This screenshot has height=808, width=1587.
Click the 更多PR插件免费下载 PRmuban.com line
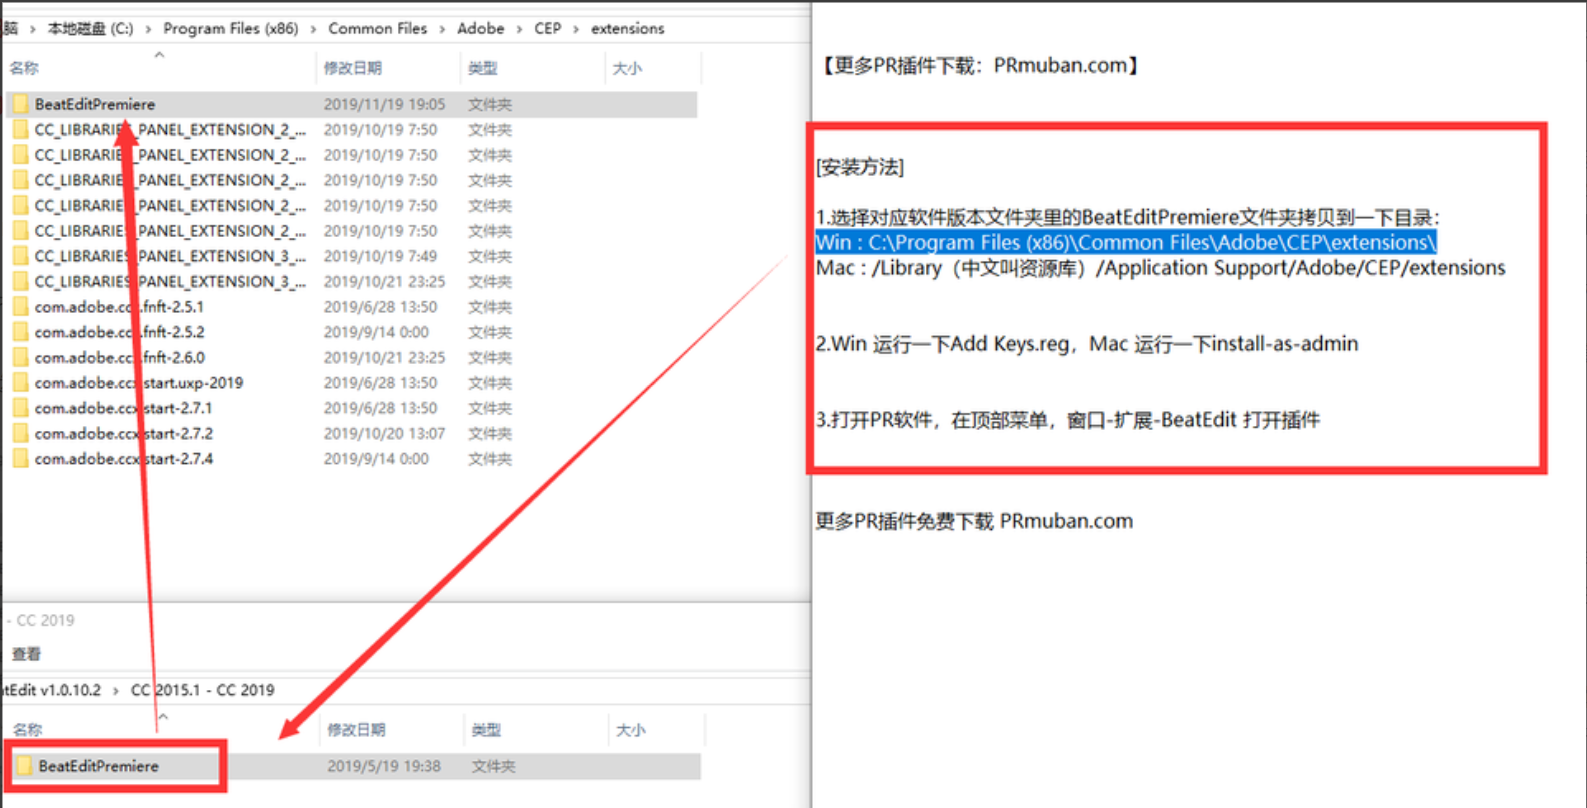(974, 521)
